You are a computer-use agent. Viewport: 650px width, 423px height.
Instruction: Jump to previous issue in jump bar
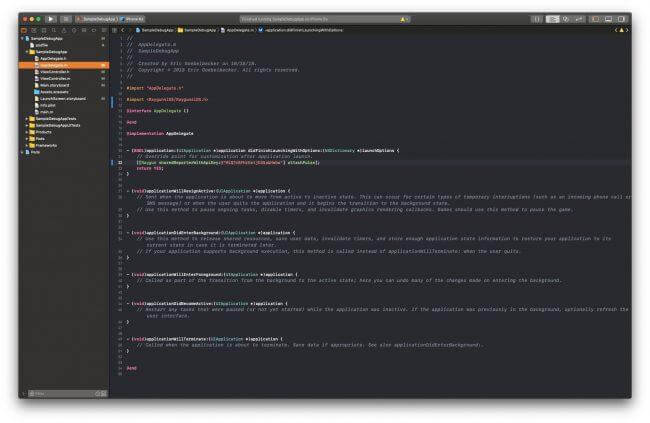(x=616, y=30)
